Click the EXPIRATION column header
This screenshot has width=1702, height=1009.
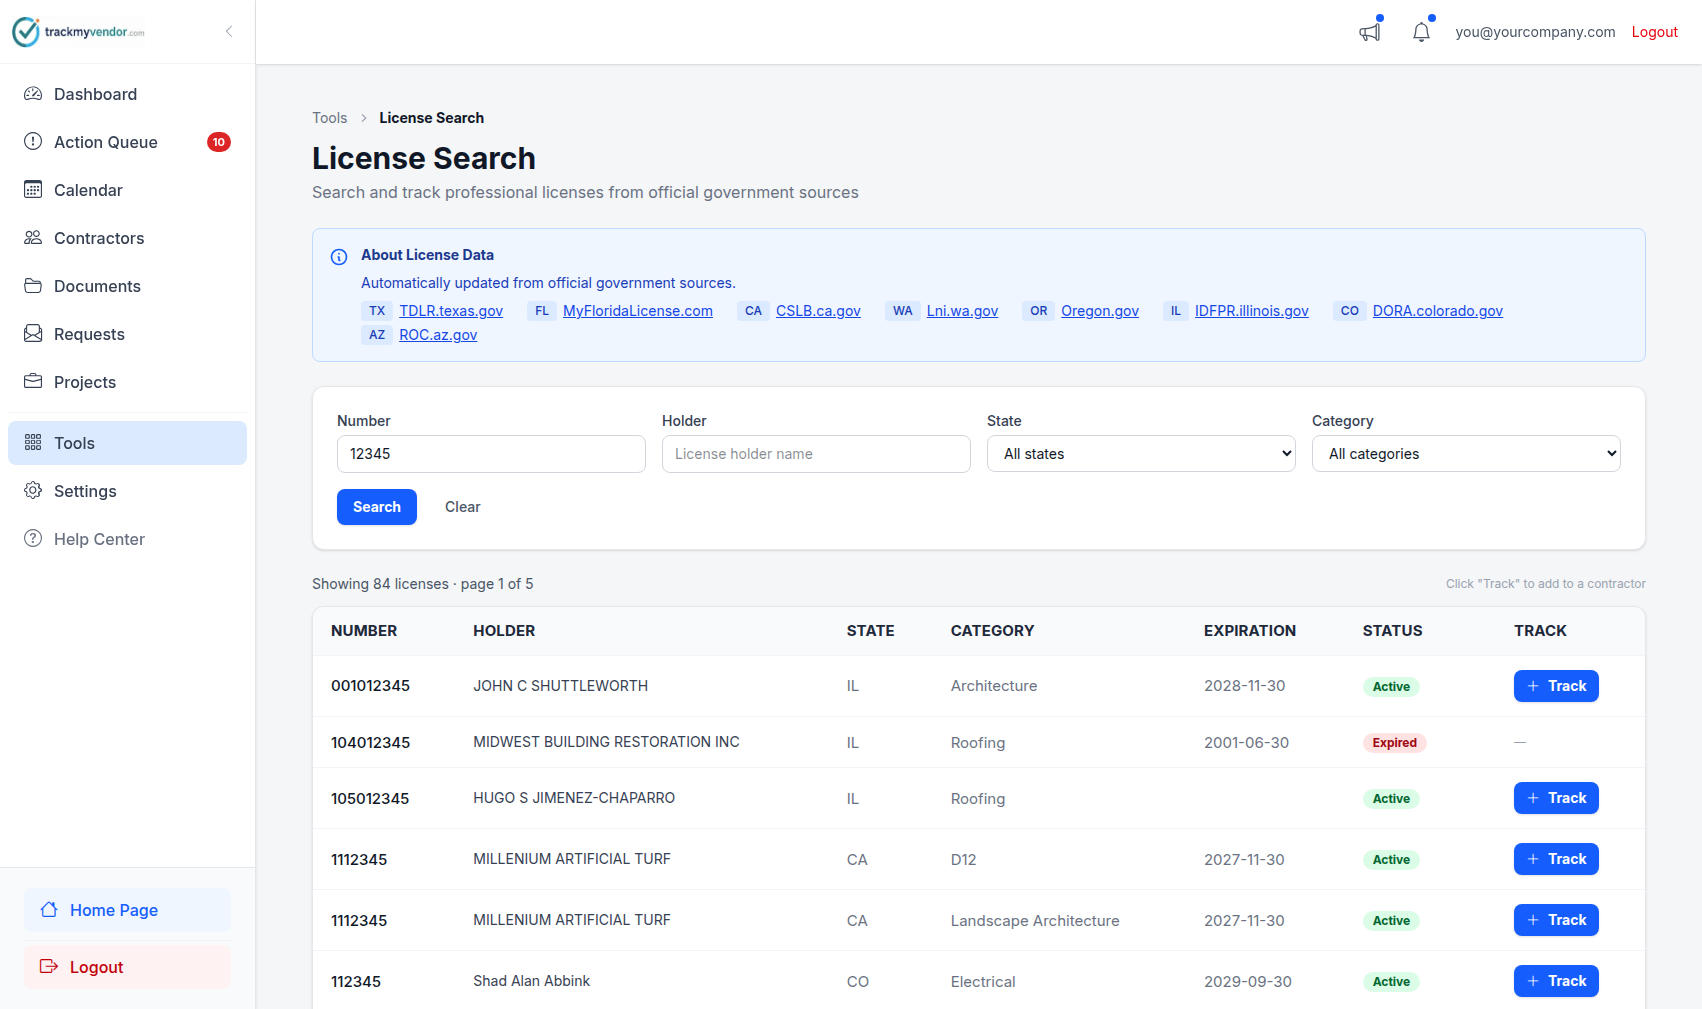coord(1250,631)
